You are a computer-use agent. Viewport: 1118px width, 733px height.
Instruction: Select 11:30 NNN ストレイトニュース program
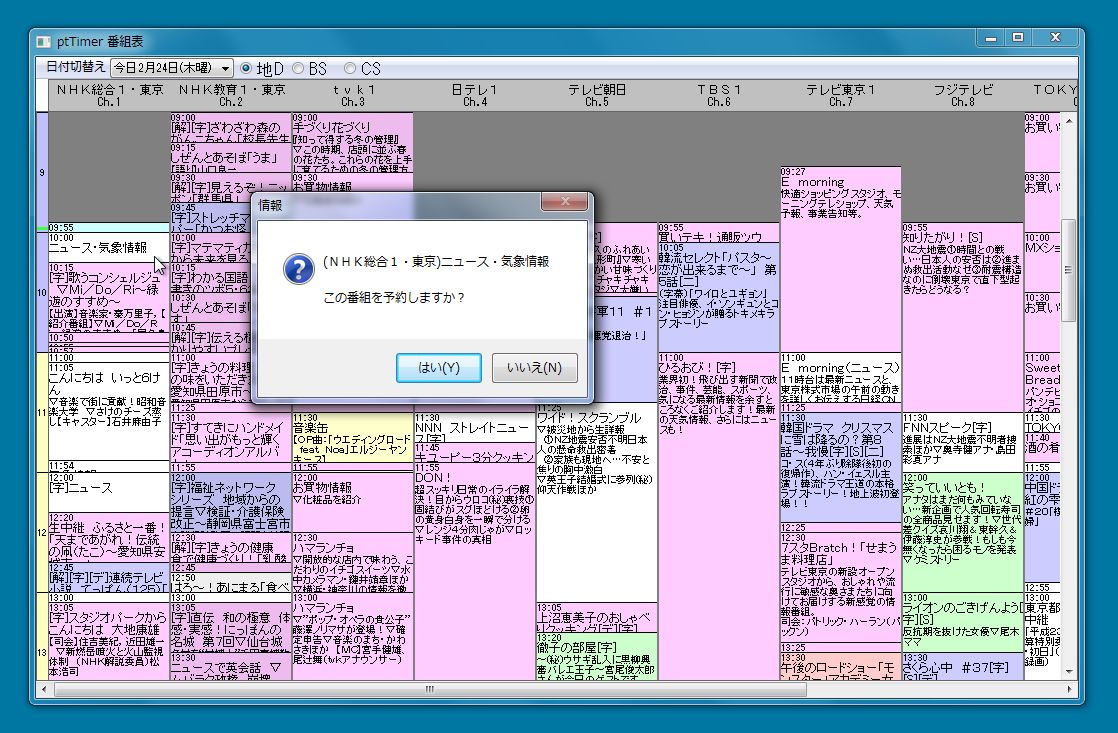(474, 427)
